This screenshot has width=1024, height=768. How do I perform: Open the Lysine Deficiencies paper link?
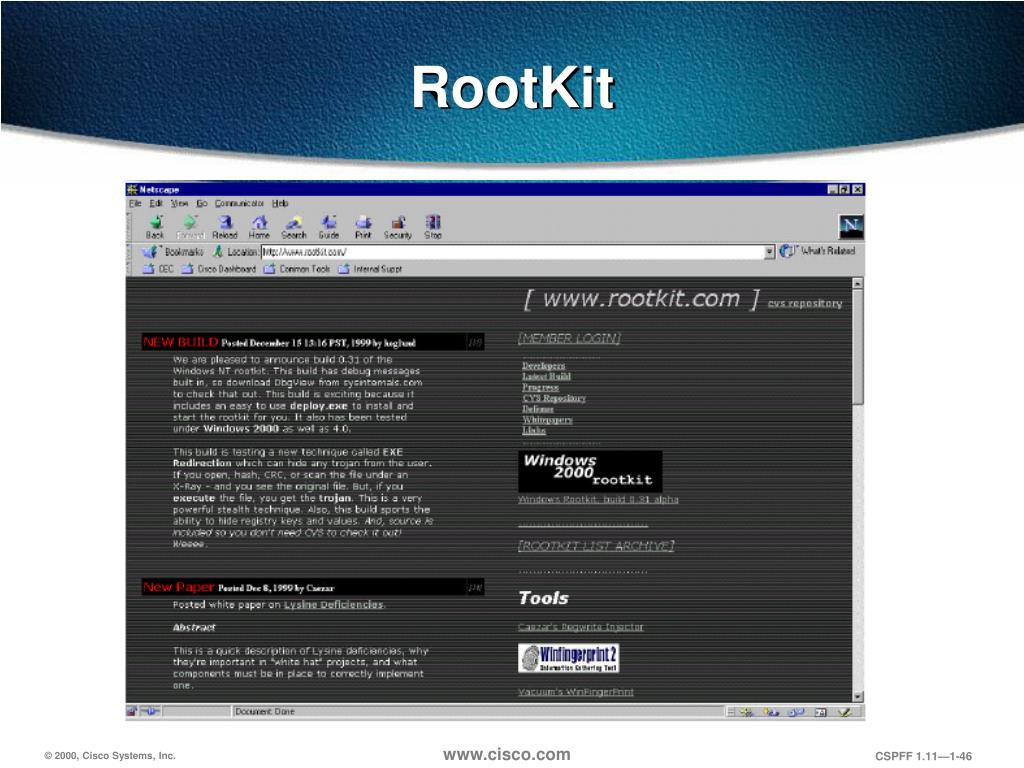click(334, 605)
